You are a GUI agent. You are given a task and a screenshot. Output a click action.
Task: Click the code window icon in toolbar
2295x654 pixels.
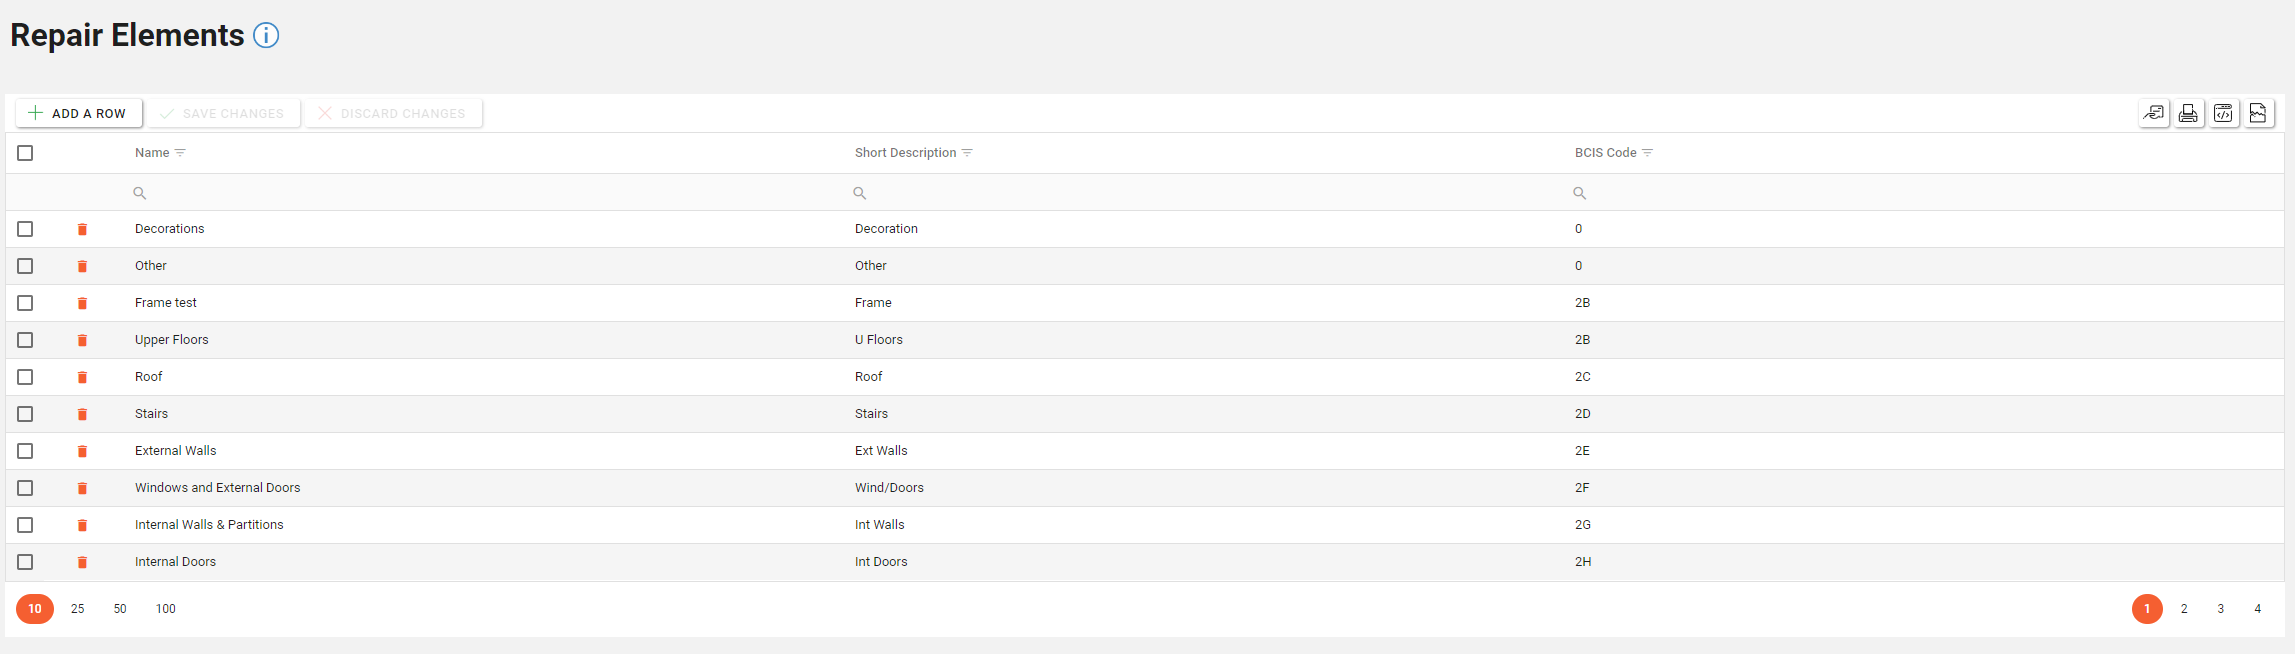[2223, 113]
